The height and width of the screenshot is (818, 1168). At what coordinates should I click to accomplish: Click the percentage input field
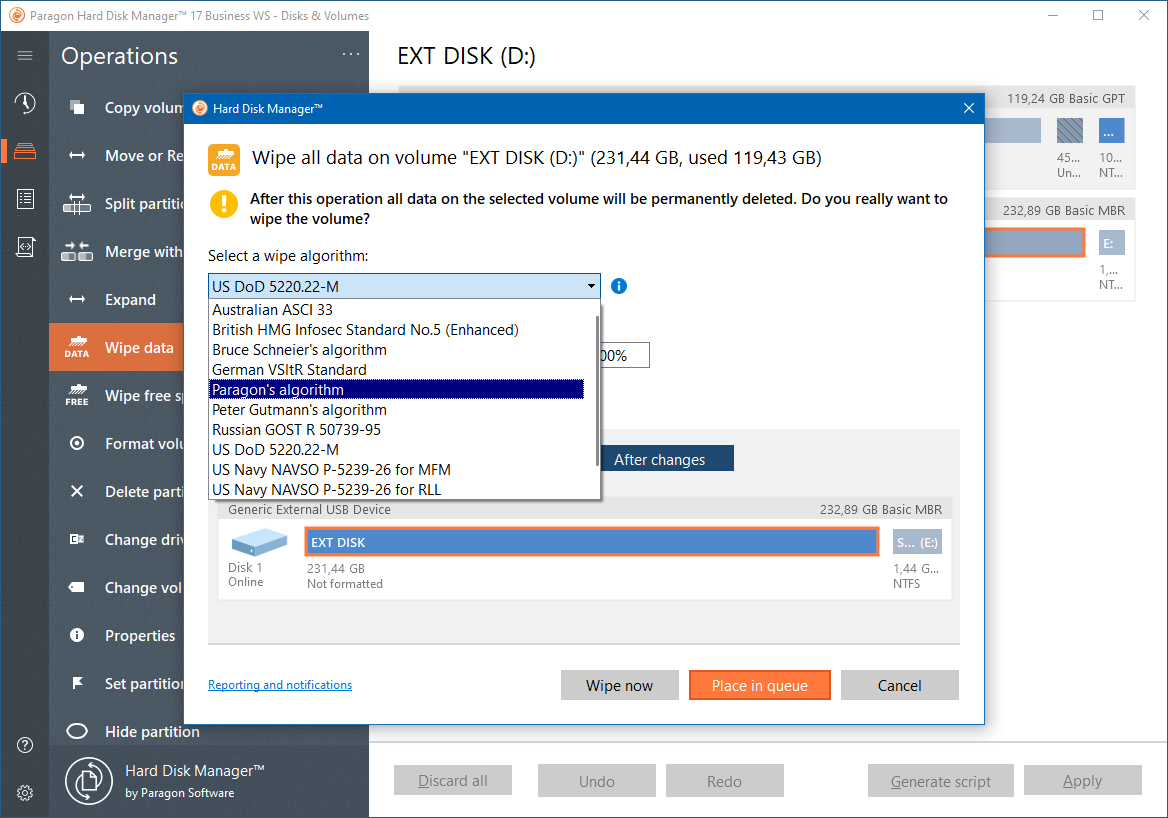coord(624,355)
